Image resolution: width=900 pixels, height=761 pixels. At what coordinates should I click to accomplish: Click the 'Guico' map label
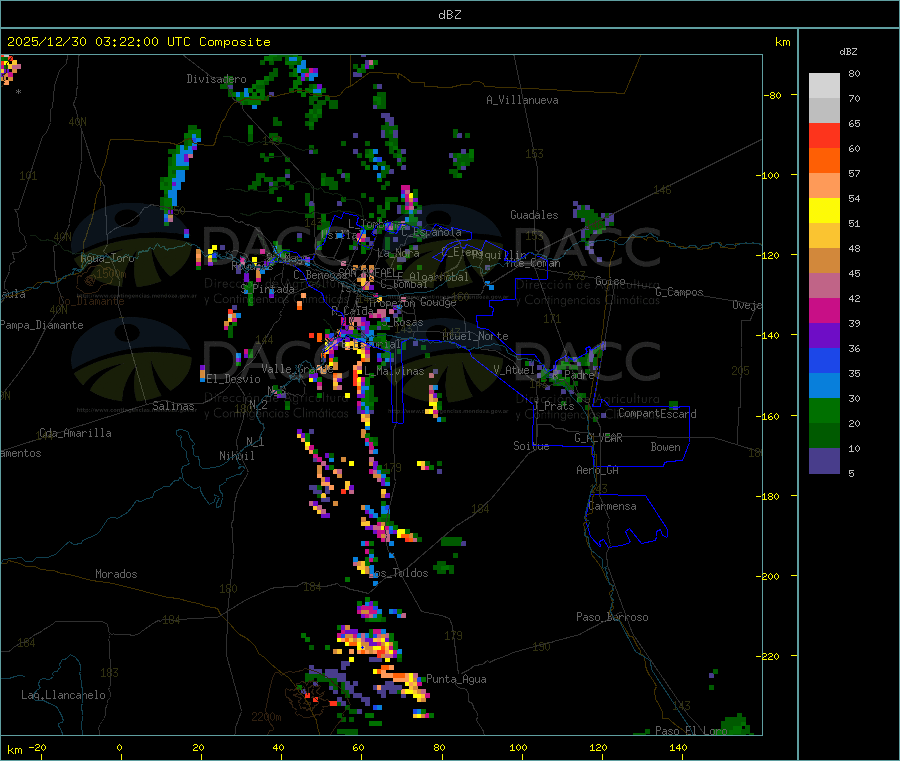610,281
